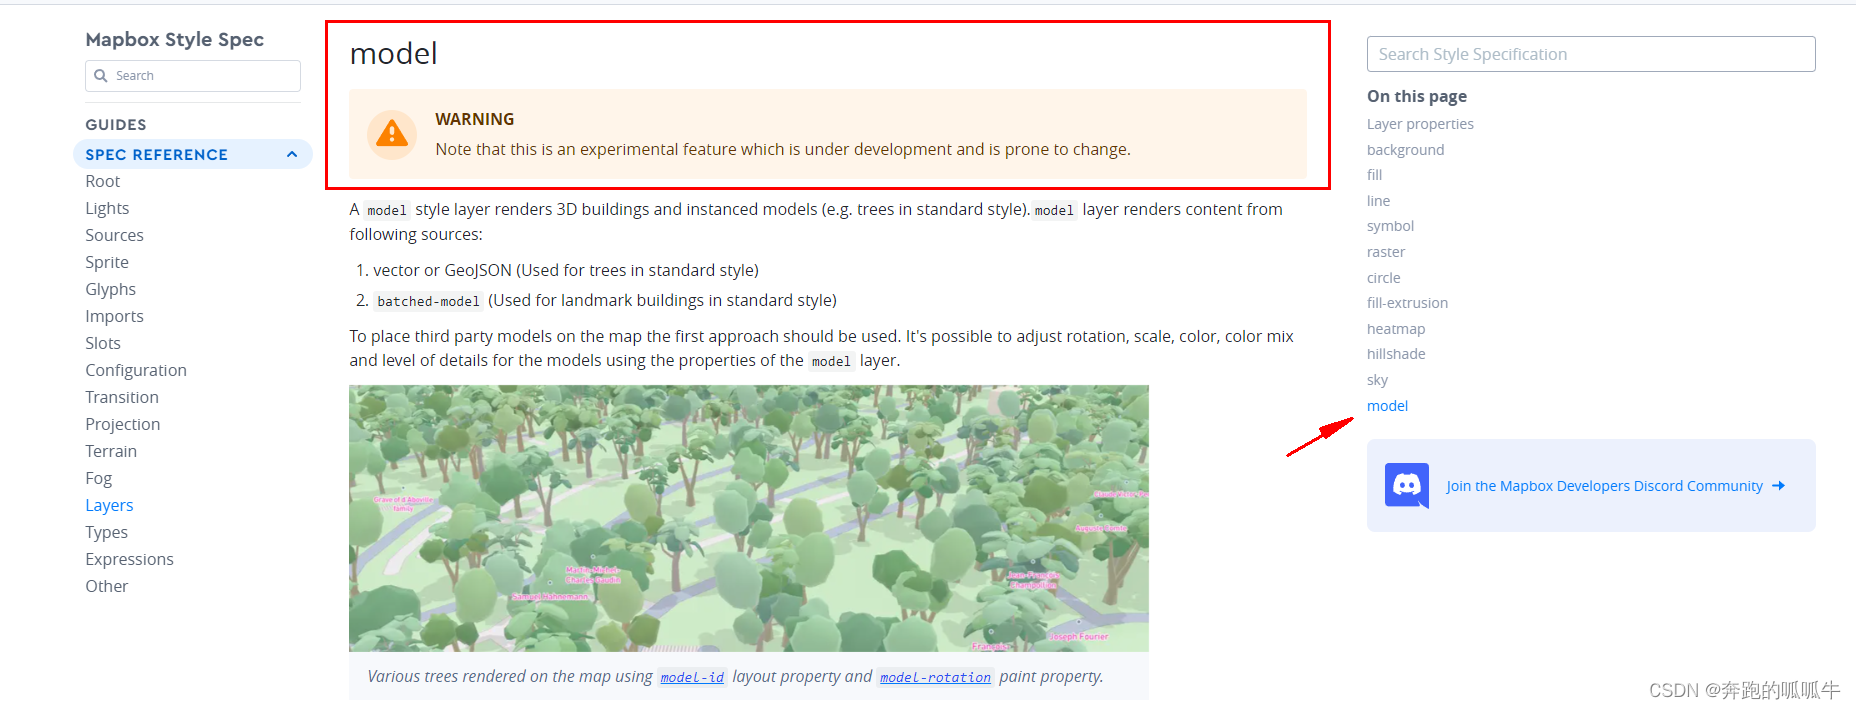Image resolution: width=1856 pixels, height=709 pixels.
Task: Go to the Sources page
Action: click(115, 235)
